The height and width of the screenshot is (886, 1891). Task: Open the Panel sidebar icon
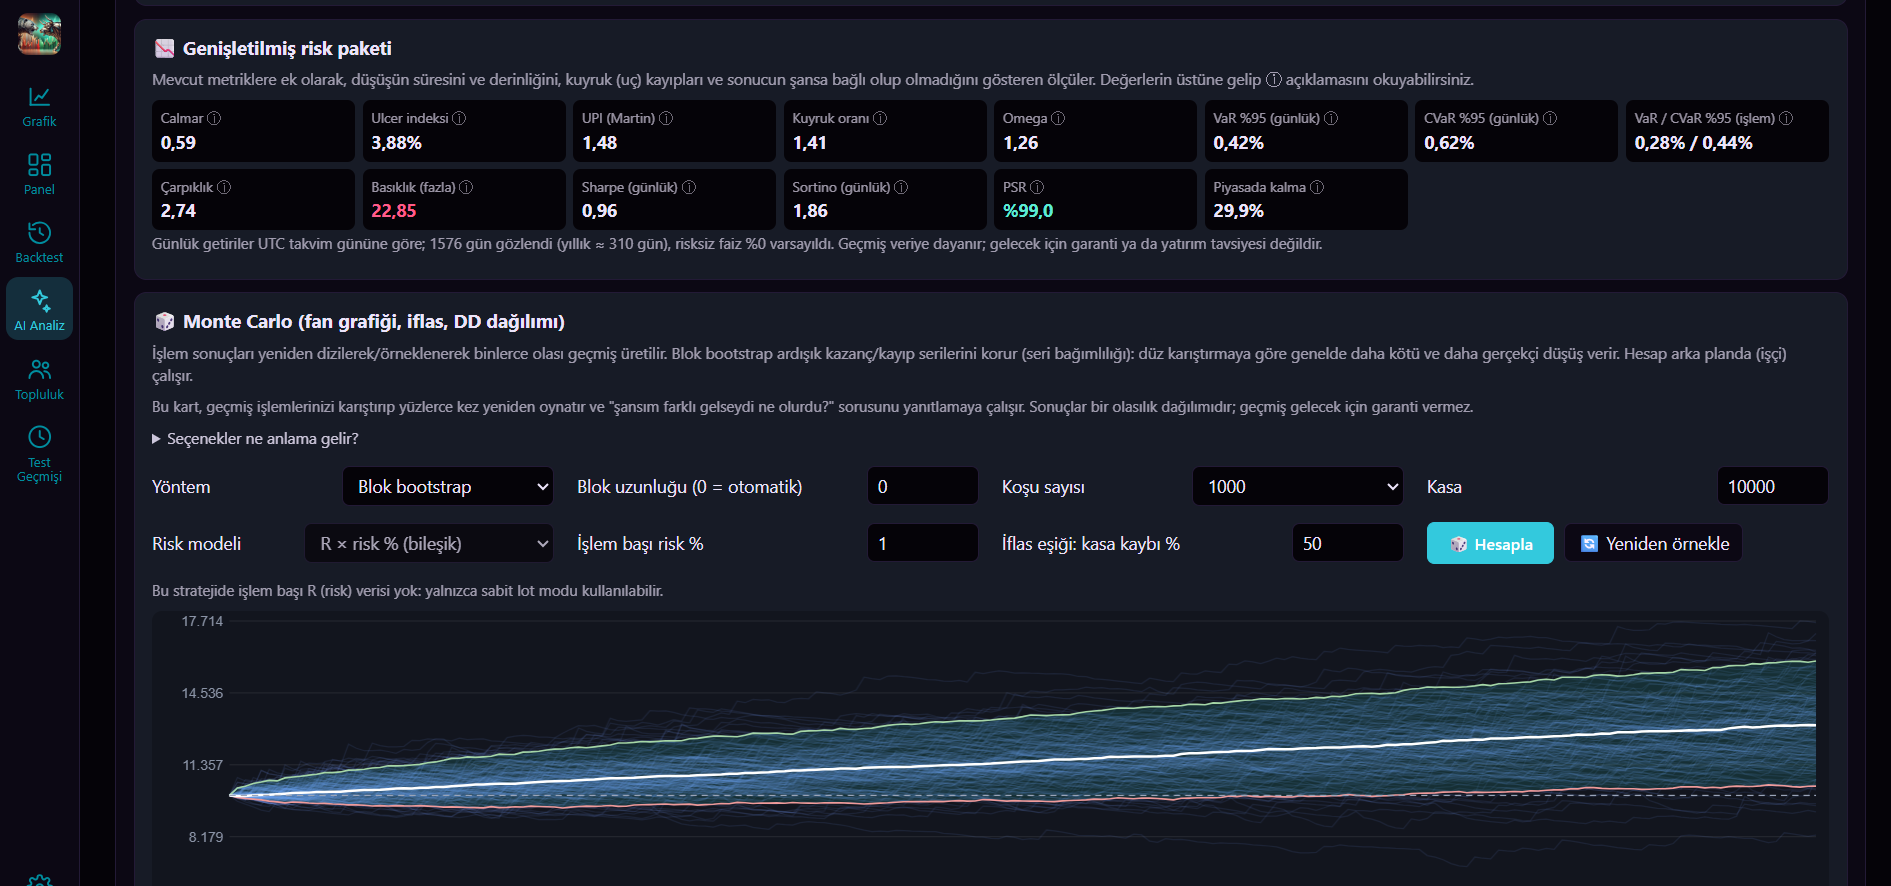(39, 174)
